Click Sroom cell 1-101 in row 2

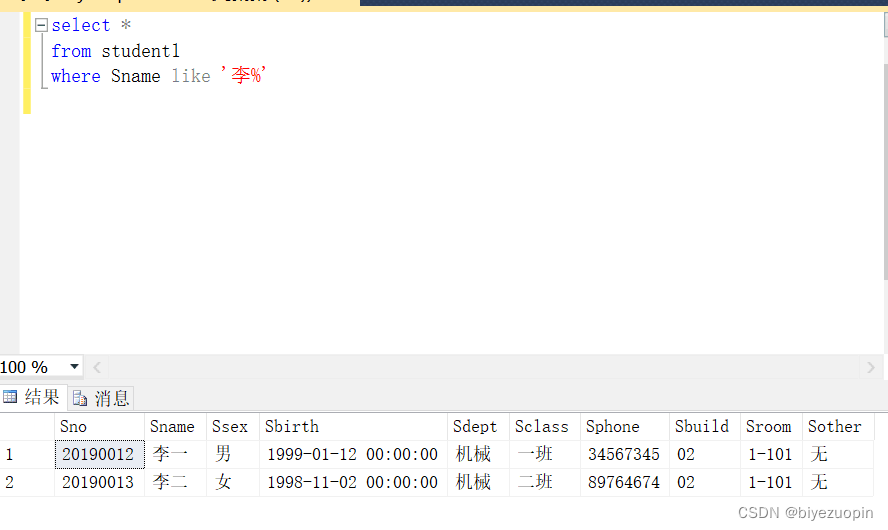coord(771,482)
